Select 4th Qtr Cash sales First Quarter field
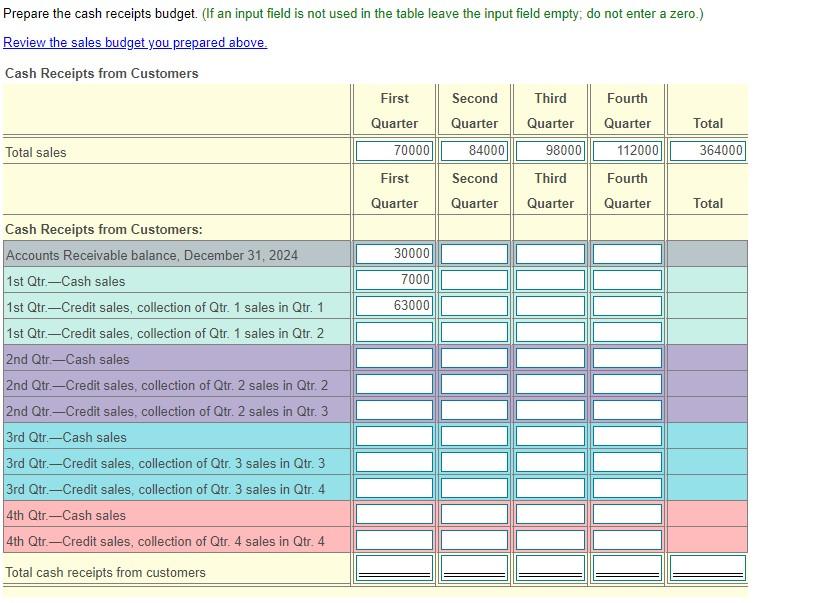Image resolution: width=831 pixels, height=603 pixels. tap(394, 514)
